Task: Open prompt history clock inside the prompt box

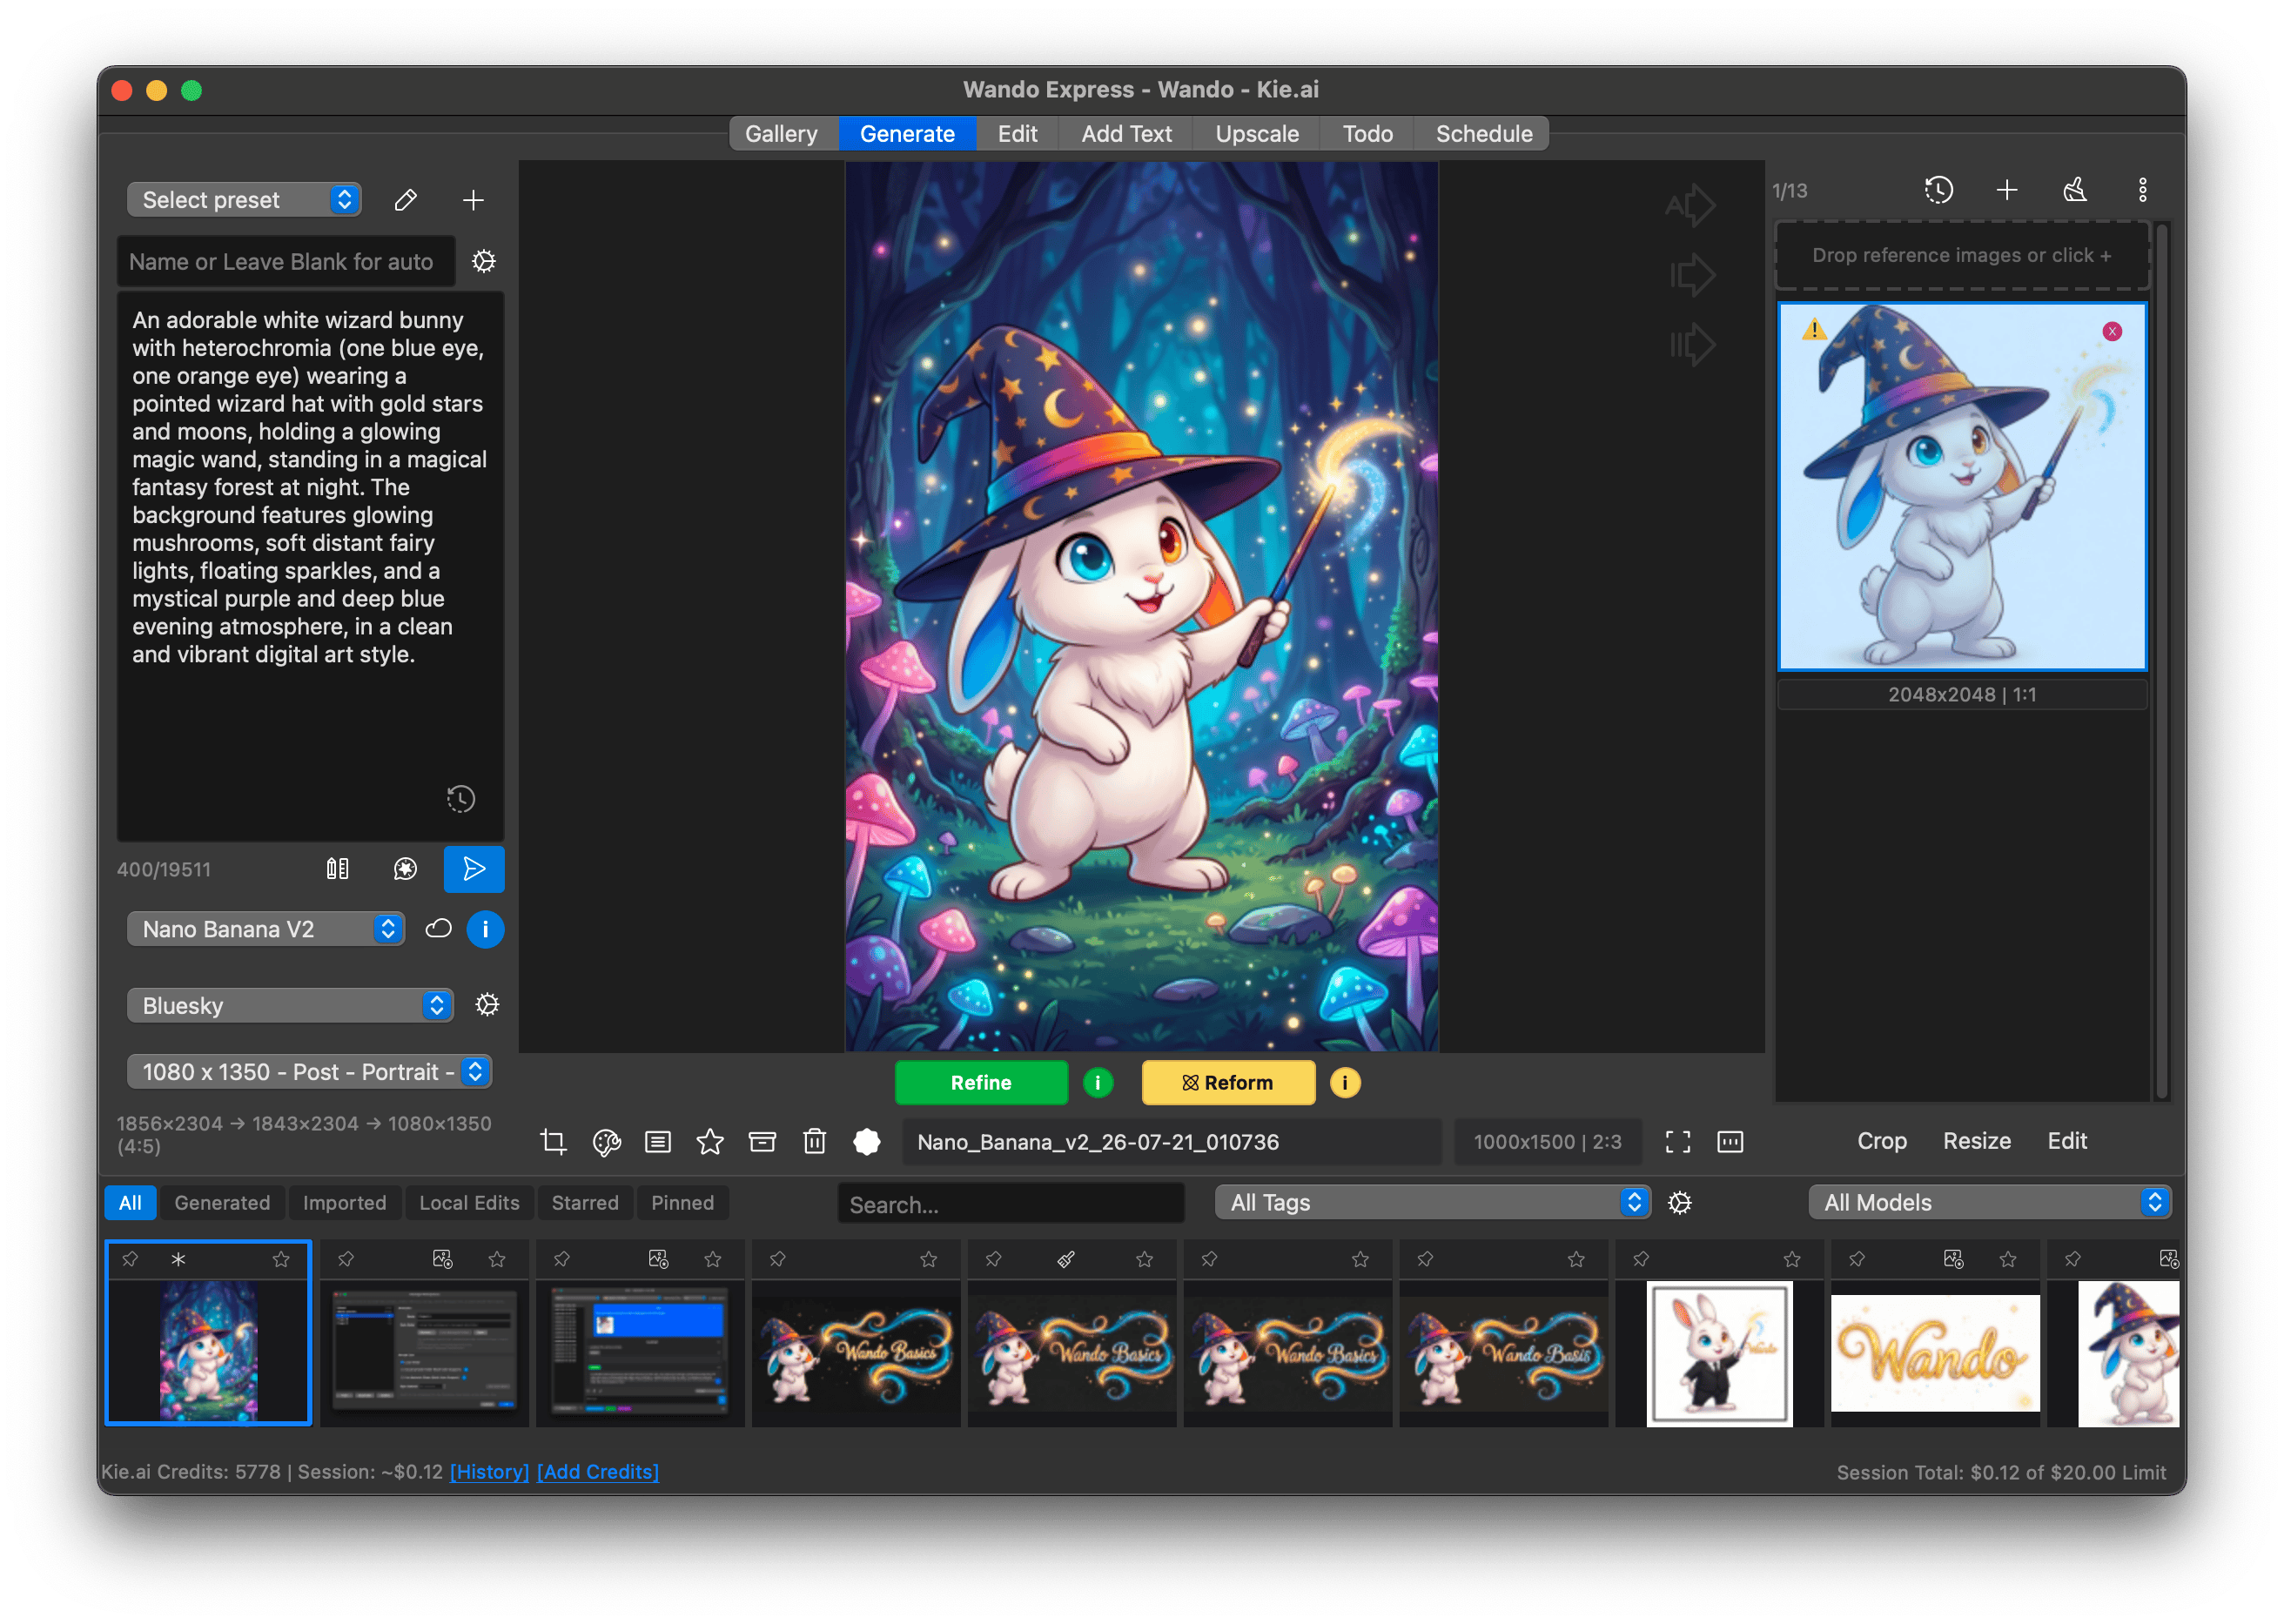Action: click(460, 798)
